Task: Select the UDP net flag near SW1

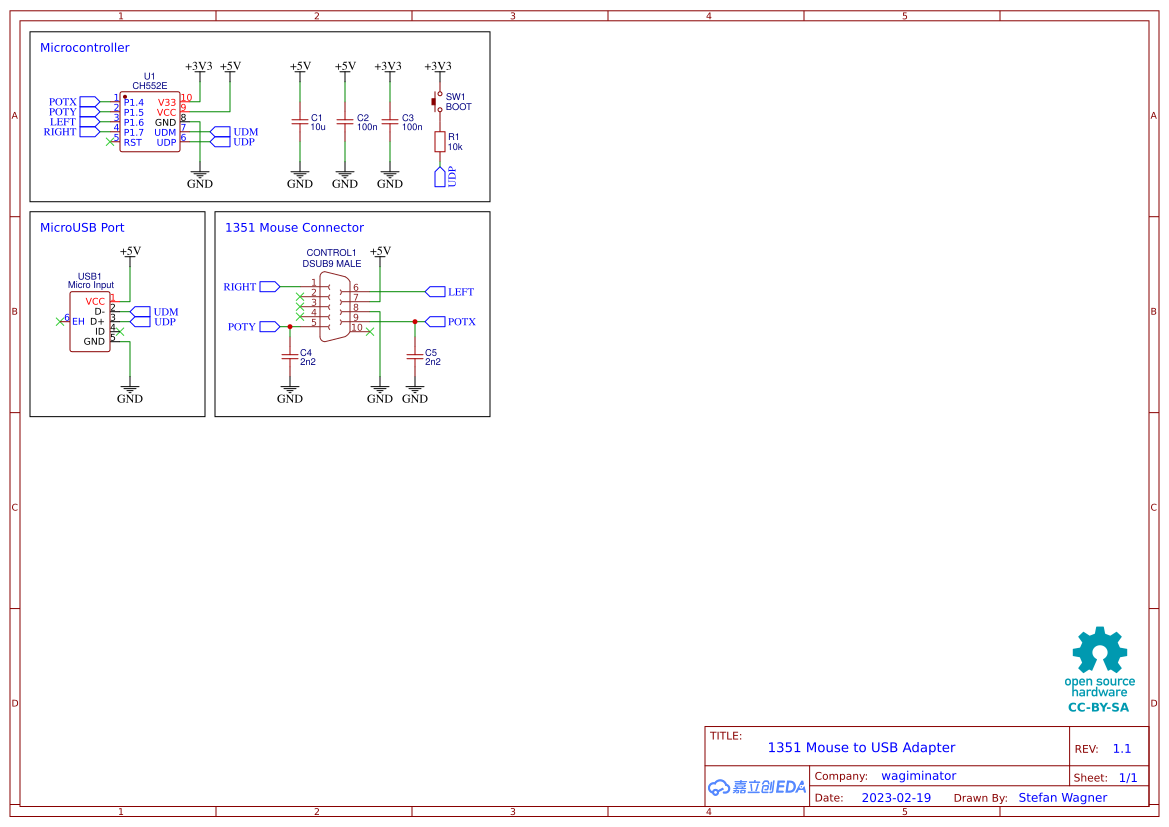Action: (440, 177)
